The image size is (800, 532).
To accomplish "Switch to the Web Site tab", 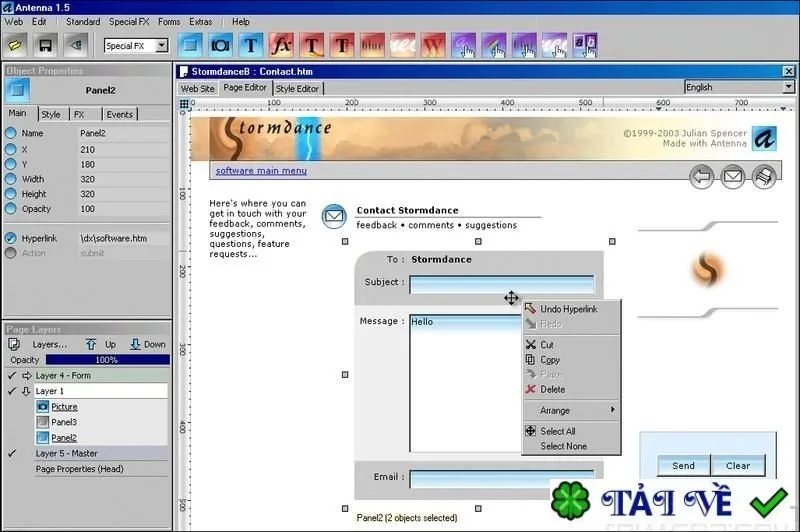I will [198, 89].
